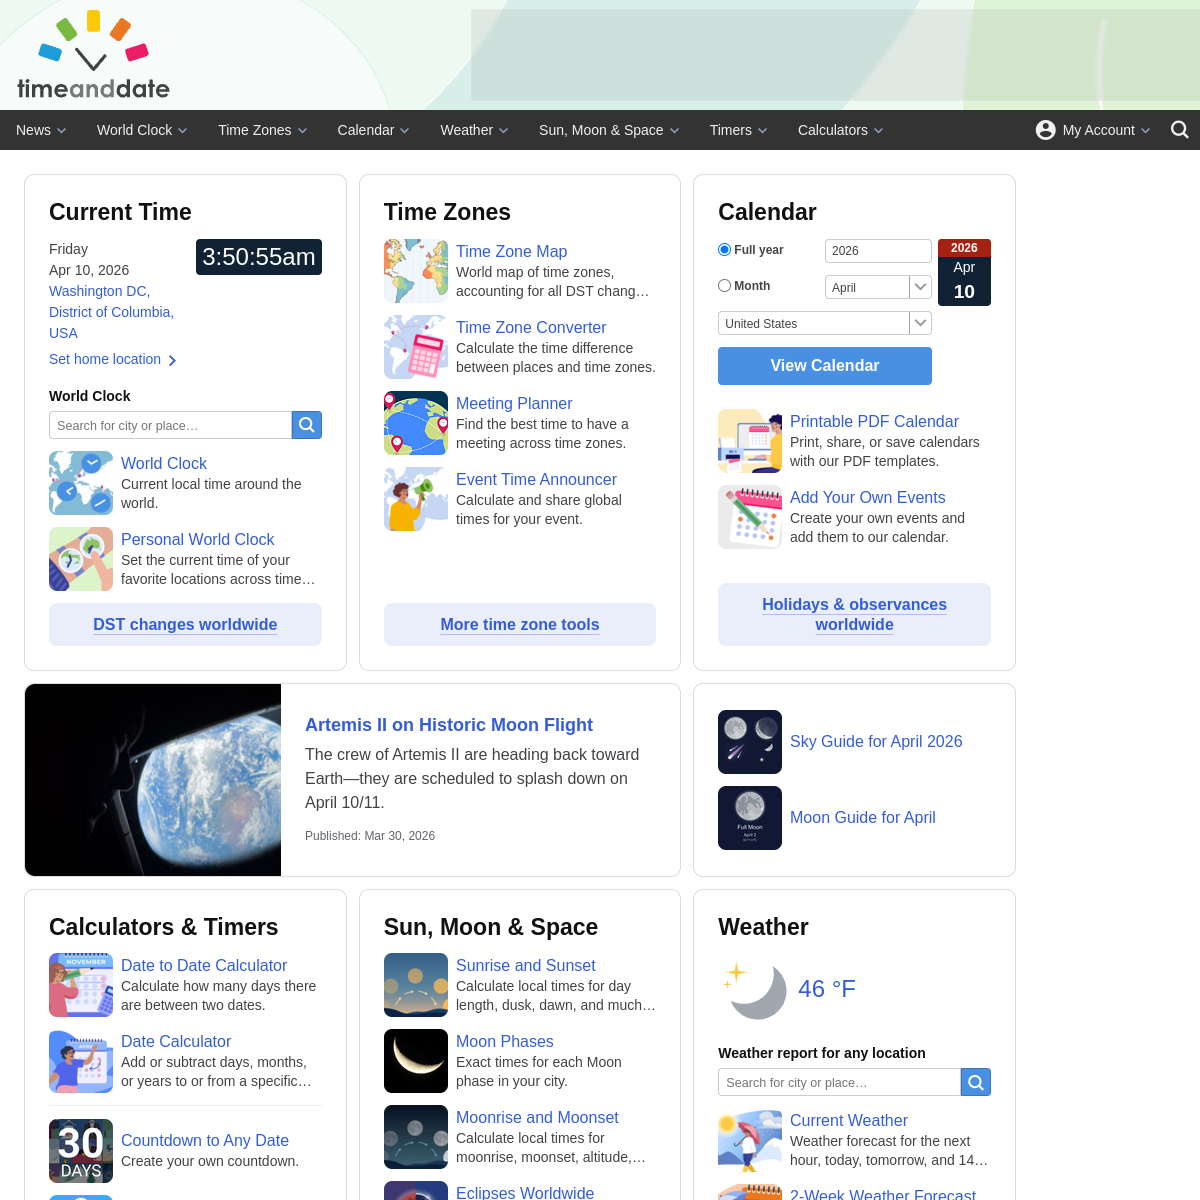
Task: Click the View Calendar button
Action: click(825, 366)
